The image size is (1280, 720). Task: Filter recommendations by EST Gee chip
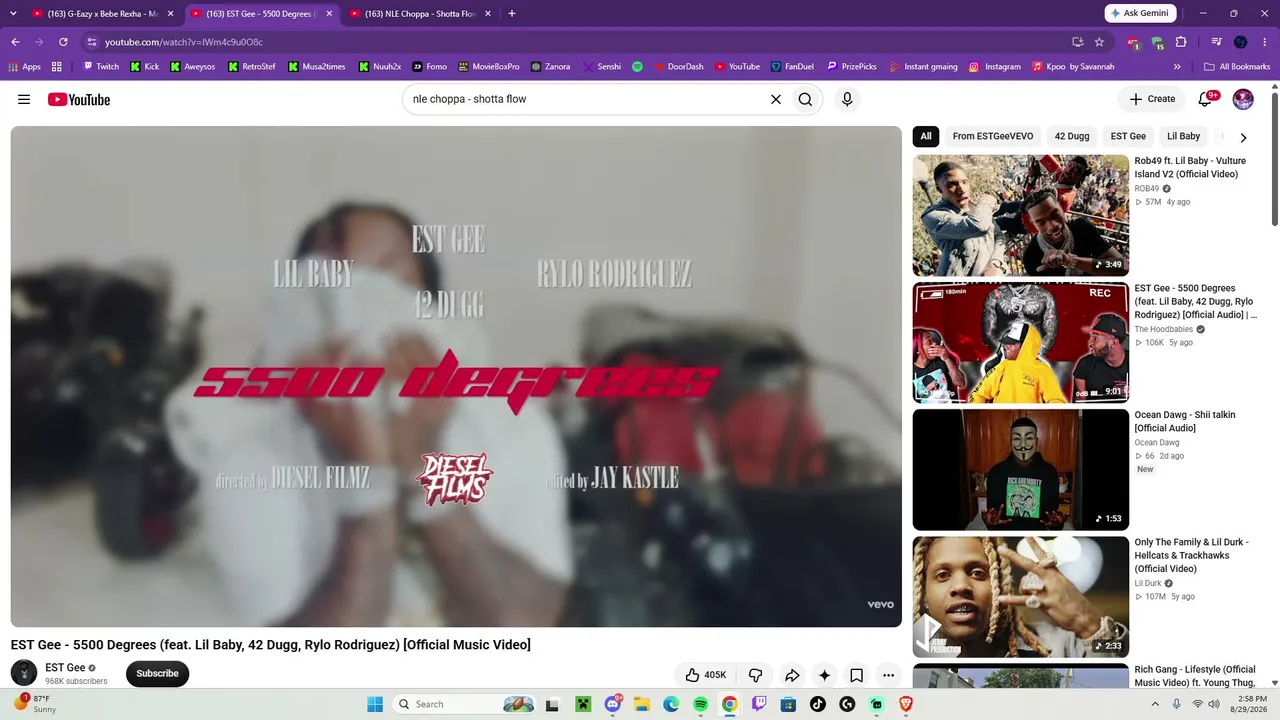click(1128, 136)
